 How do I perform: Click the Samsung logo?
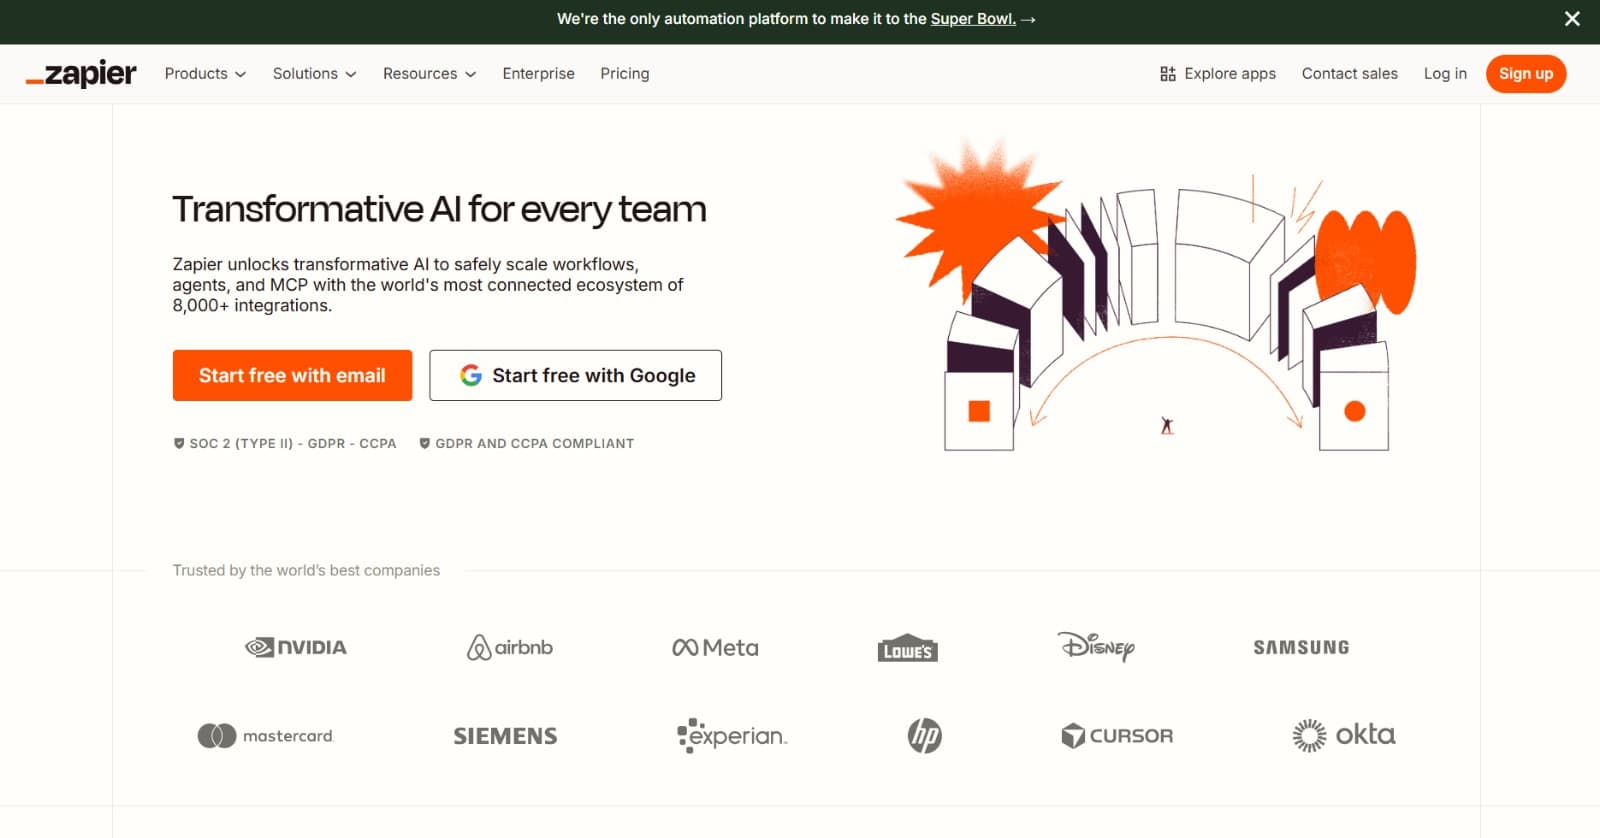pos(1301,647)
